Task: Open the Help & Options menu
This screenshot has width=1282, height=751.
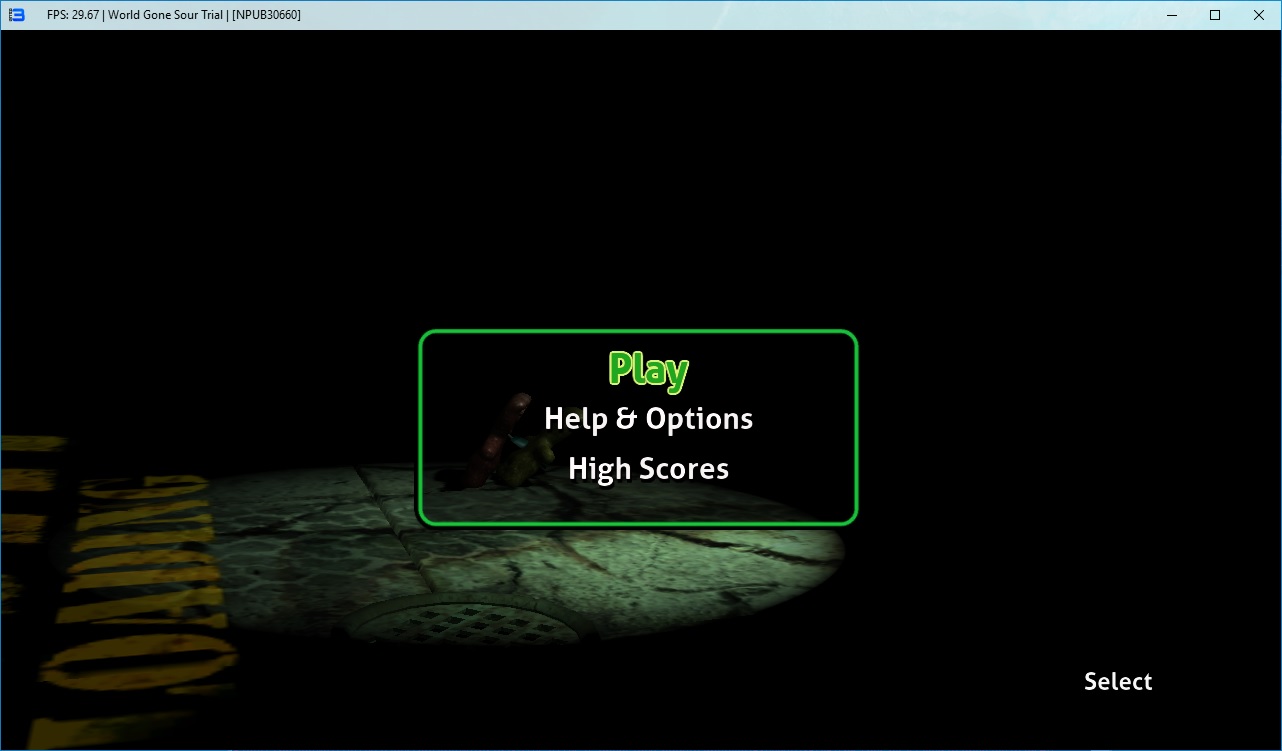Action: tap(648, 418)
